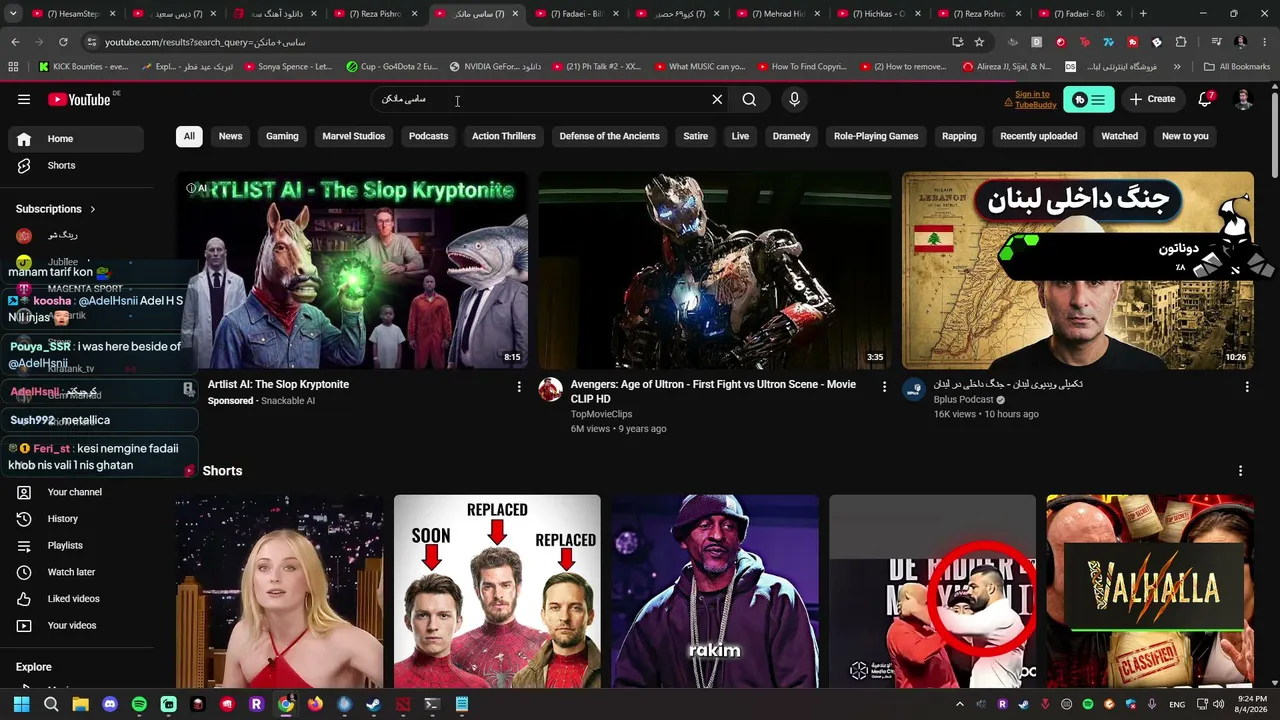
Task: Open Liked videos in the sidebar
Action: [76, 599]
